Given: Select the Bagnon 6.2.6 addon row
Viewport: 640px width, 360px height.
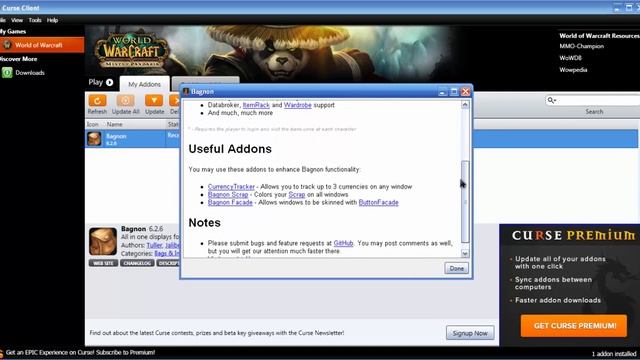Looking at the screenshot, I should point(361,139).
